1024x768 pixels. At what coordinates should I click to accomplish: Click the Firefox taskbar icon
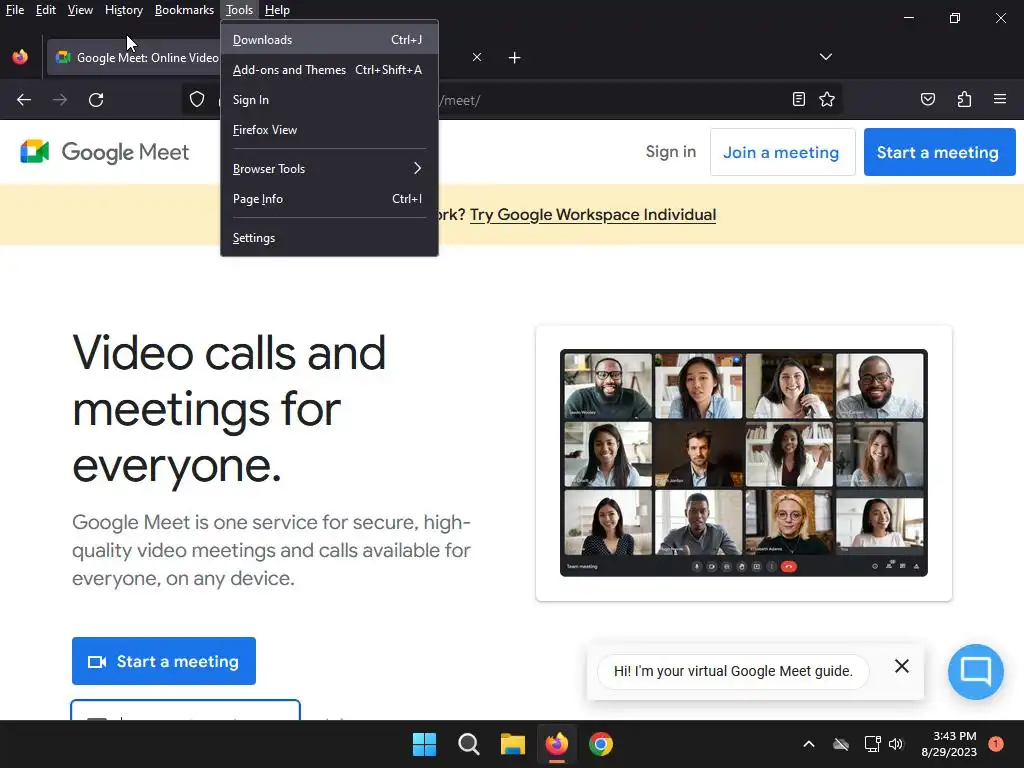(556, 744)
